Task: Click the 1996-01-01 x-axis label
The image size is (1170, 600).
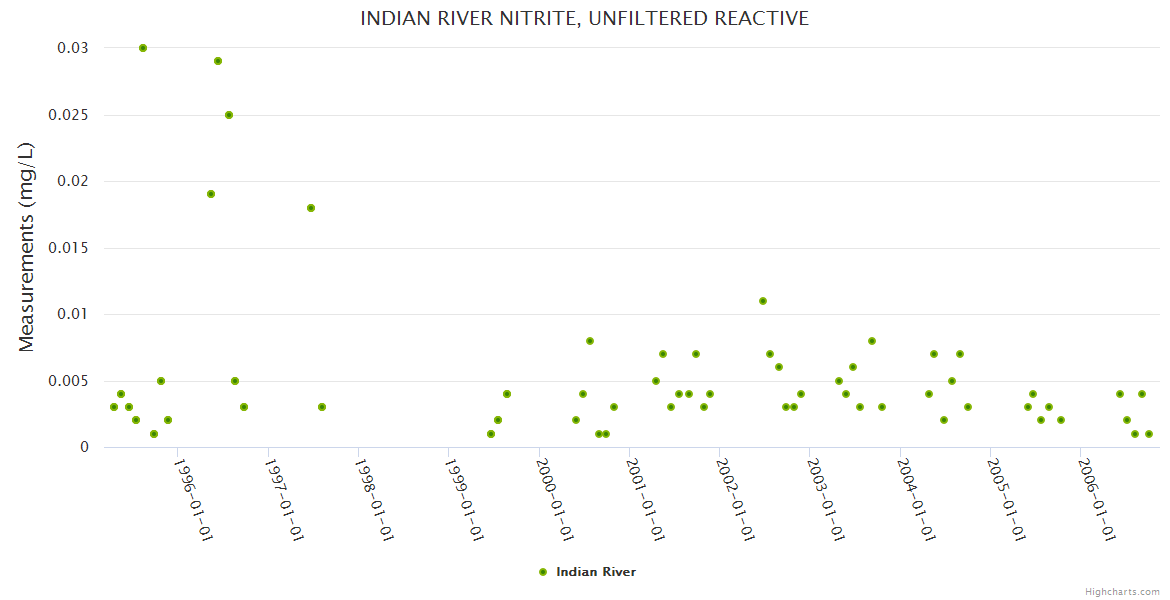Action: point(193,499)
